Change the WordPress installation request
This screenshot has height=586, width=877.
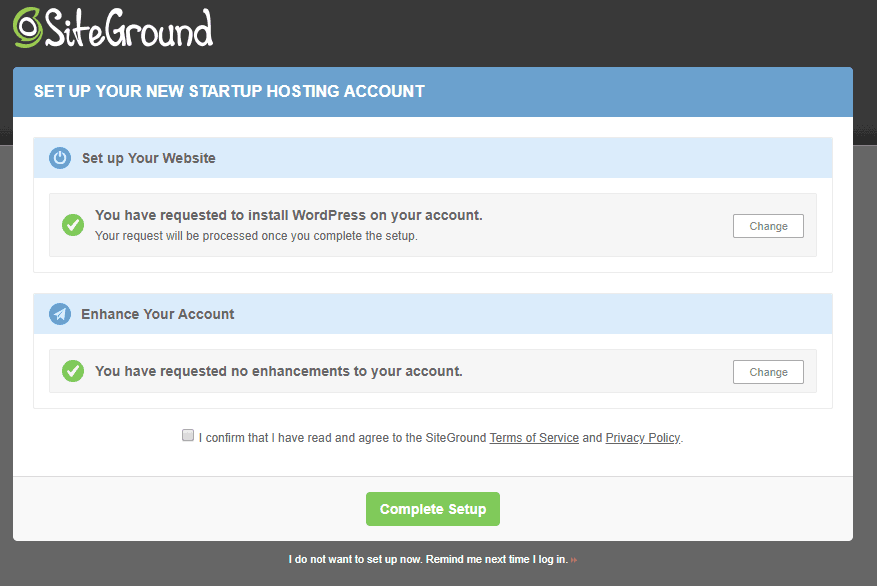(x=768, y=226)
